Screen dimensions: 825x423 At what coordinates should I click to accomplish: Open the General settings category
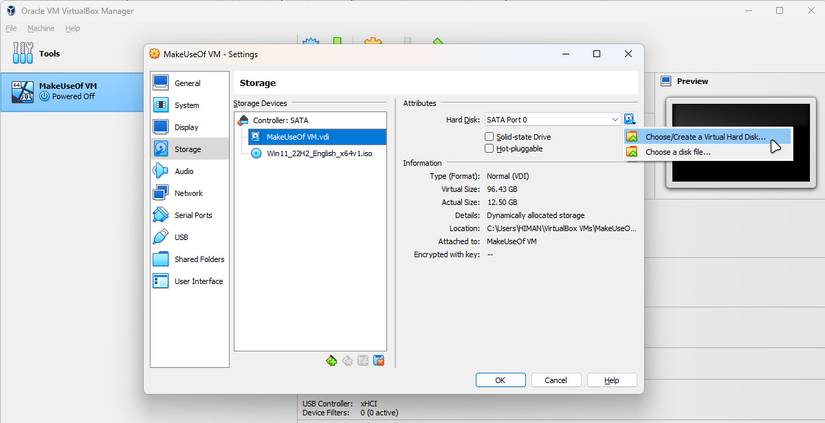click(189, 83)
